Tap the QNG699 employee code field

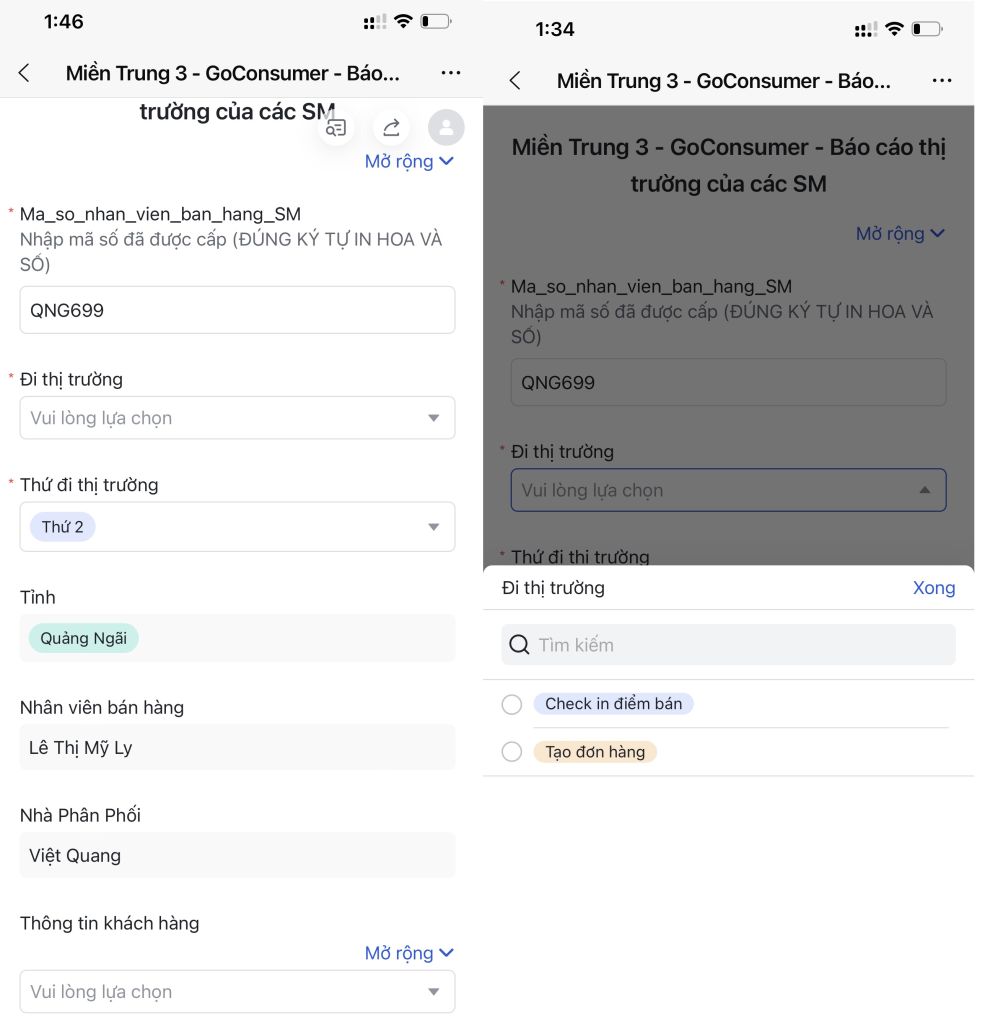(x=237, y=310)
